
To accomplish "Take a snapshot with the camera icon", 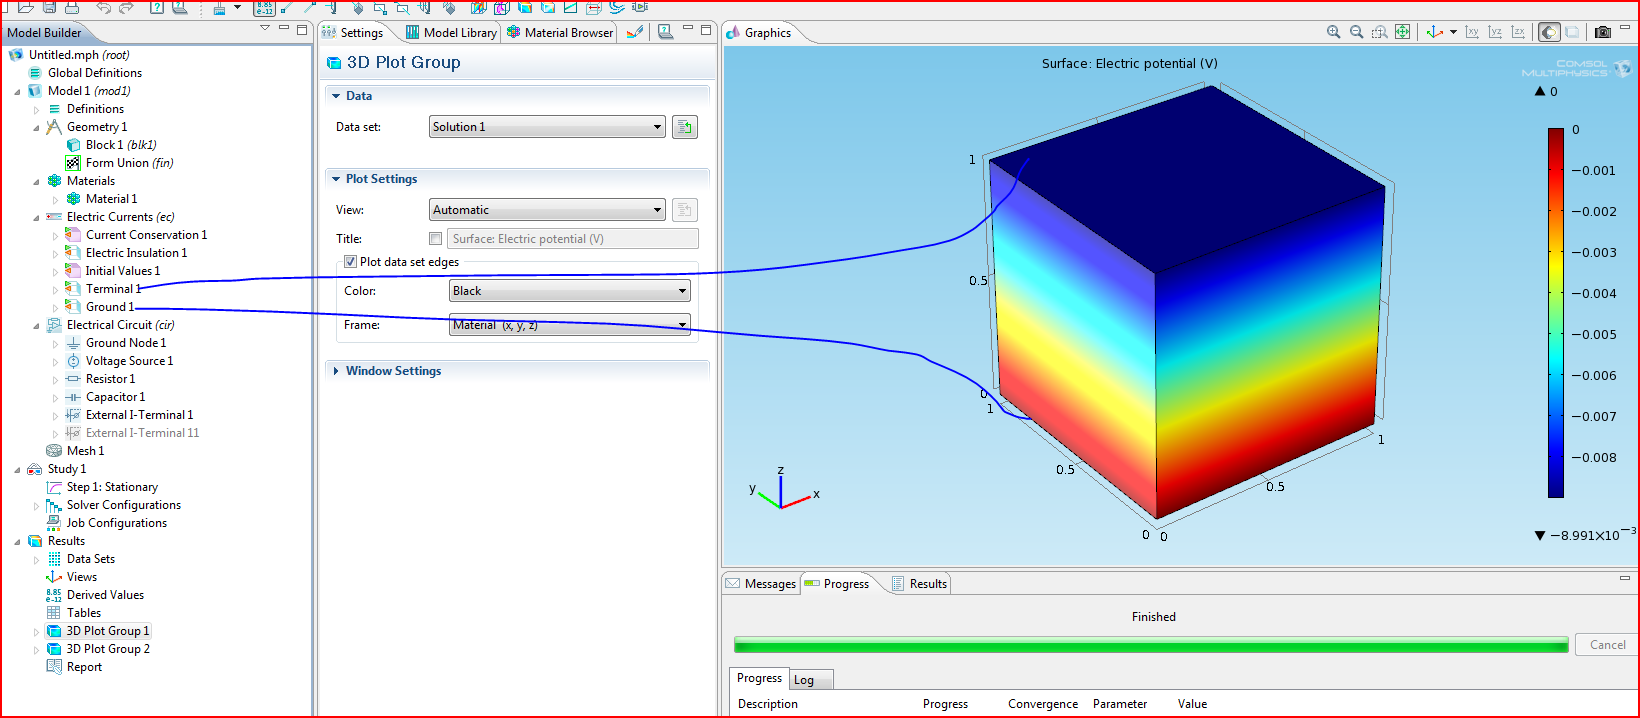I will pos(1603,32).
